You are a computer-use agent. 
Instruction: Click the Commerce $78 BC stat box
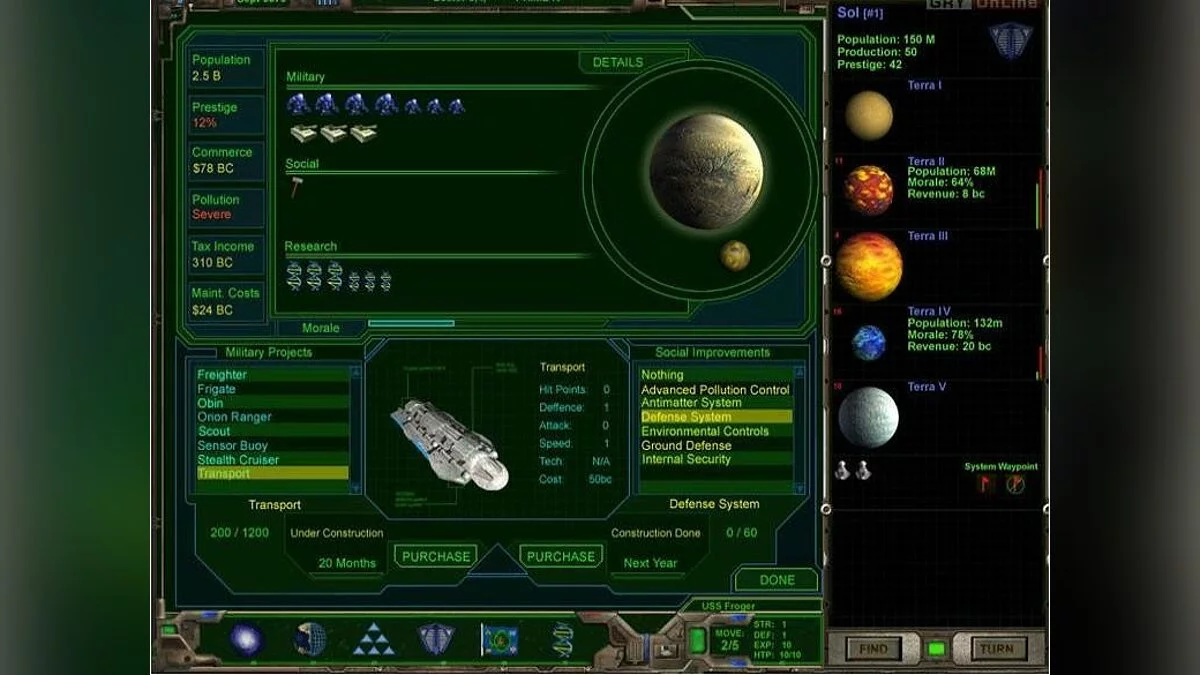pos(227,161)
